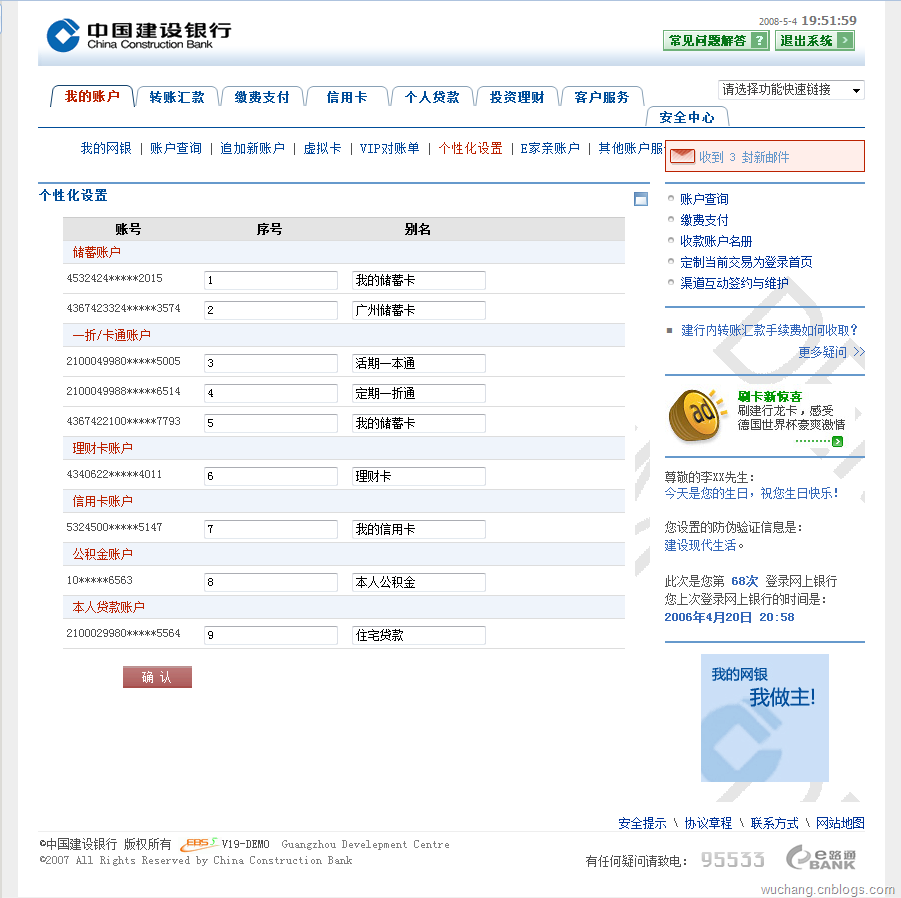901x898 pixels.
Task: Click the sequence field containing 9
Action: pos(271,635)
